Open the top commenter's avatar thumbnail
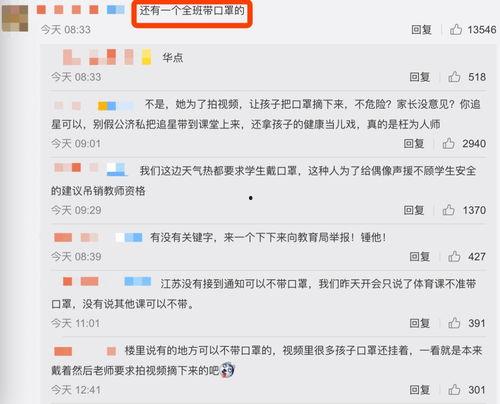Image resolution: width=500 pixels, height=404 pixels. click(x=15, y=18)
